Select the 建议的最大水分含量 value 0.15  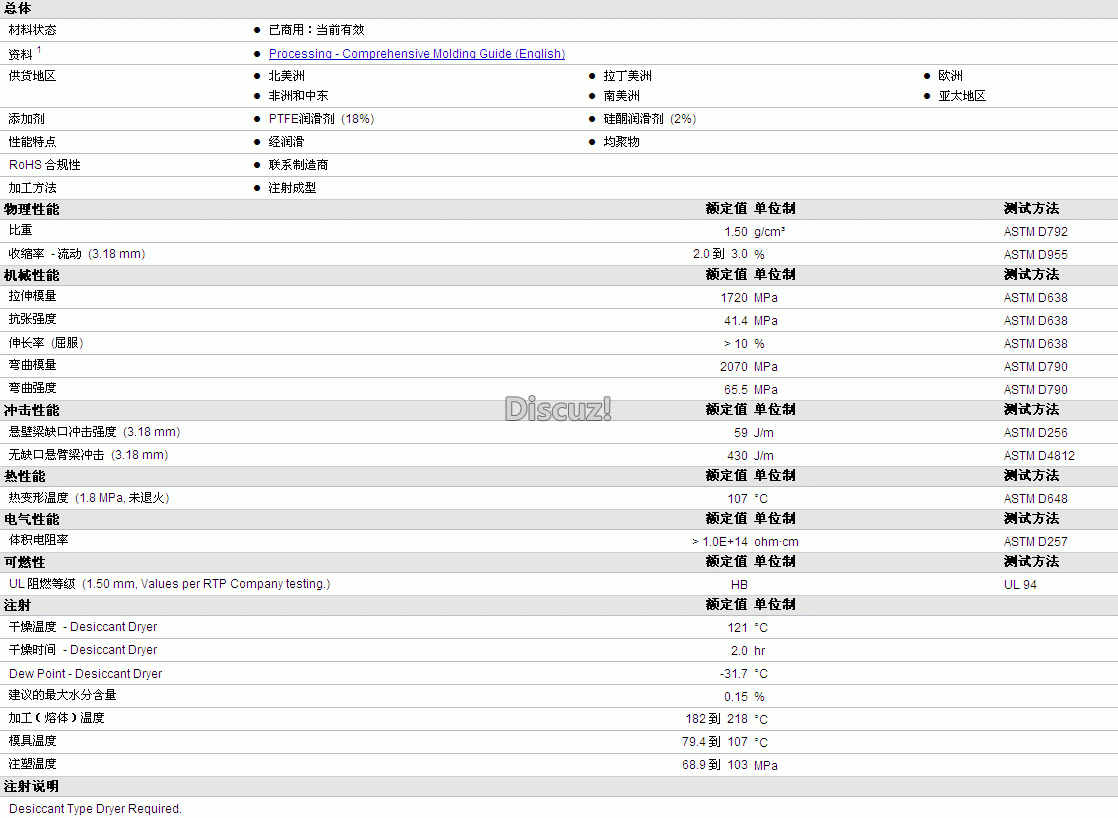pos(736,697)
